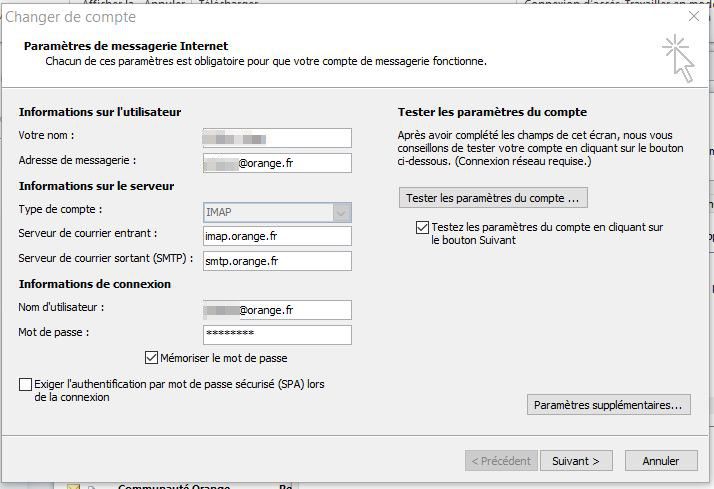The width and height of the screenshot is (714, 489).
Task: Open Paramètres supplémentaires settings
Action: pos(608,405)
